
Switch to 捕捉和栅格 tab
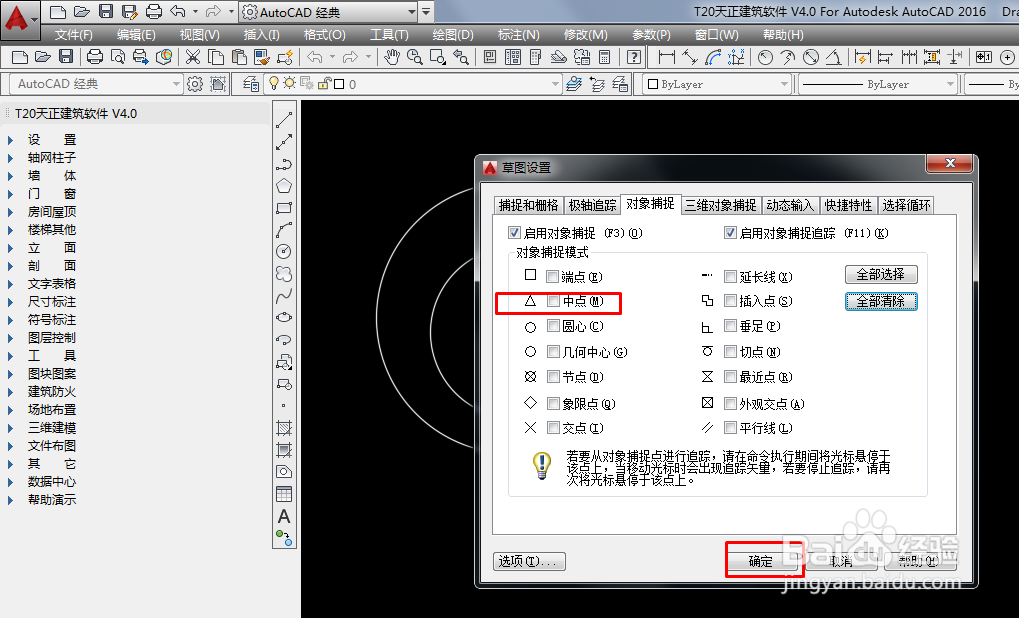(528, 205)
